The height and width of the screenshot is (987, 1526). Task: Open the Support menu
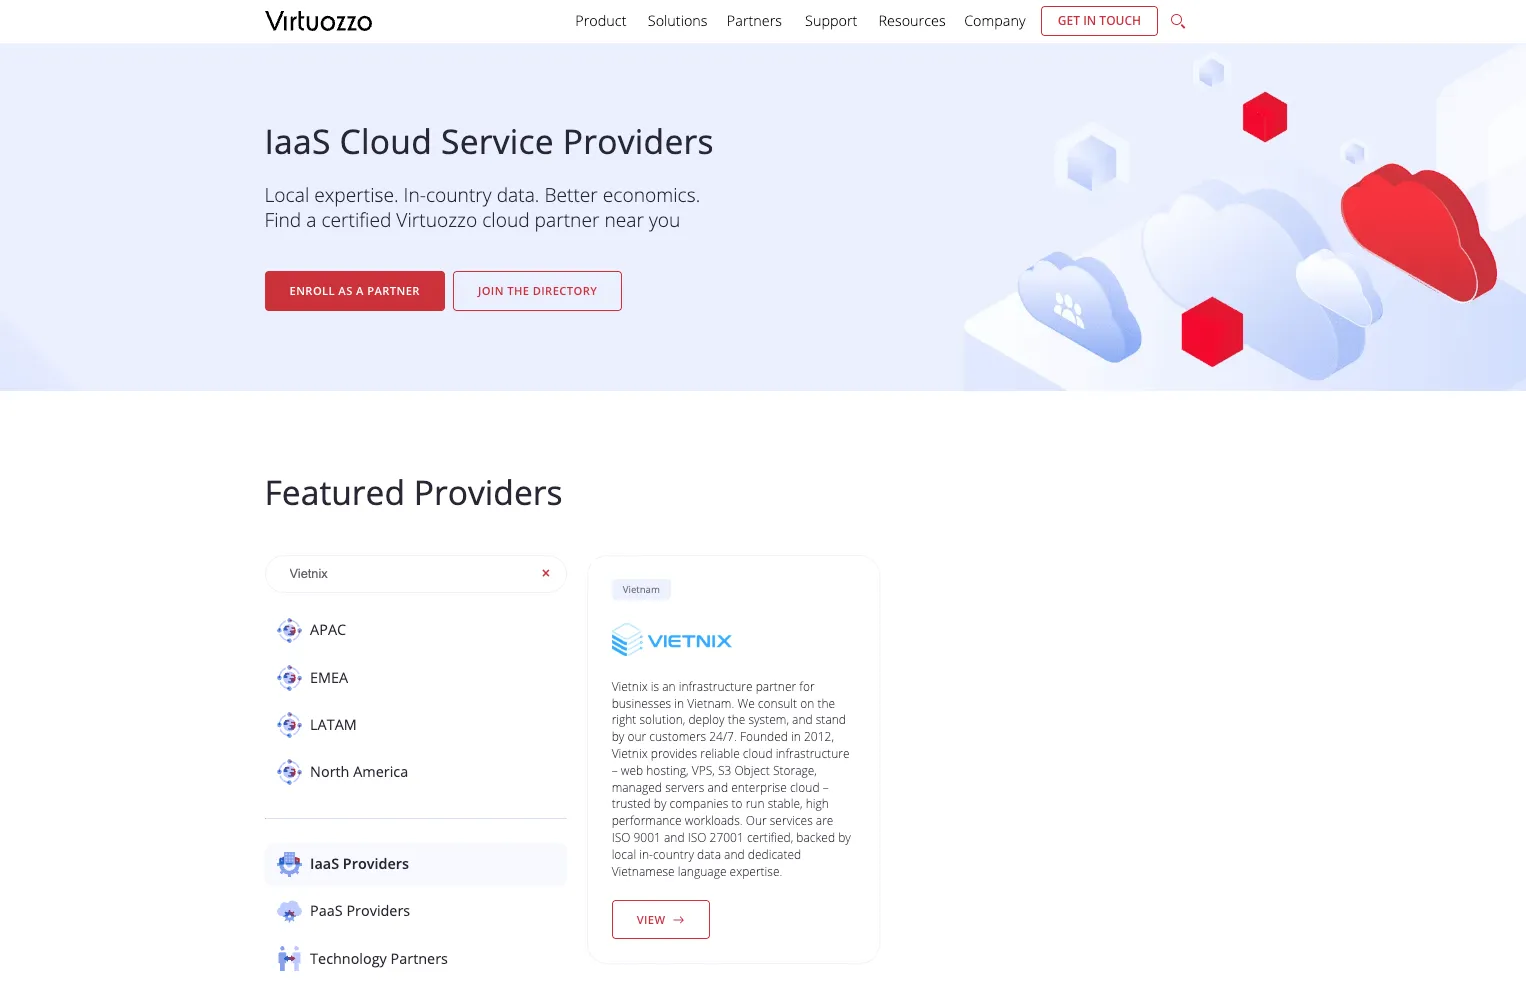[830, 21]
